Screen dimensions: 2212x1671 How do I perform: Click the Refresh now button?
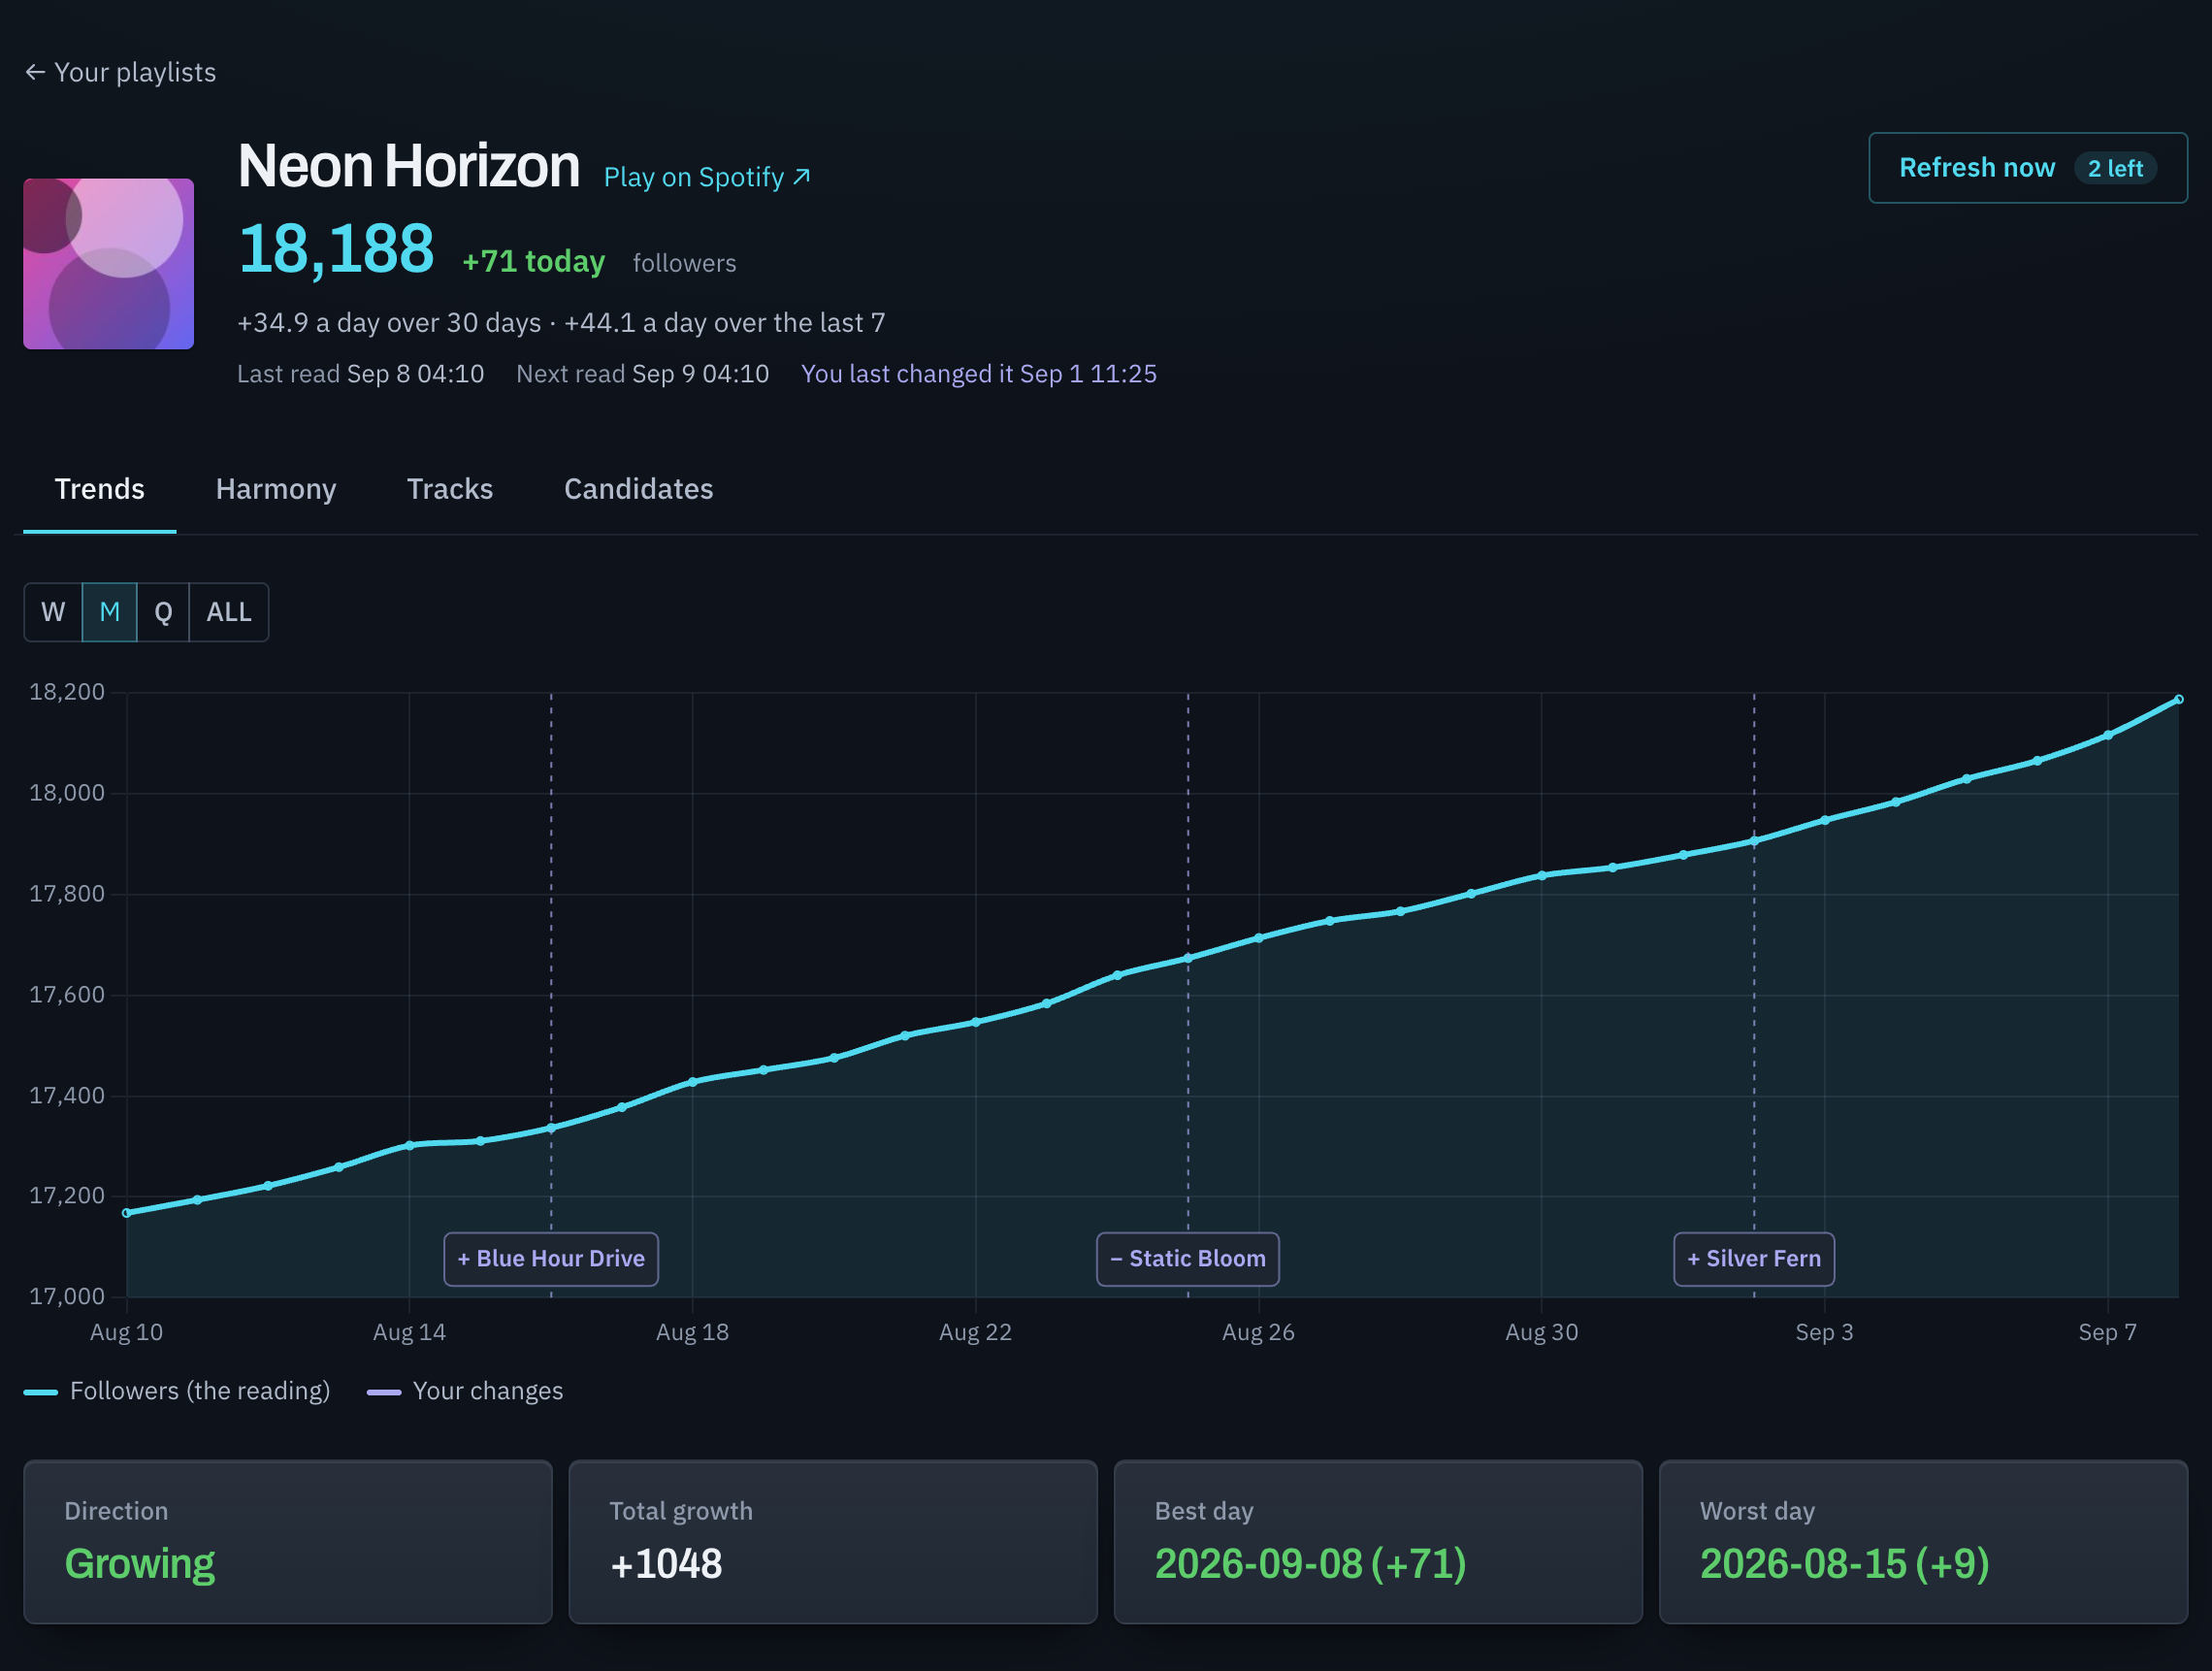pos(2027,168)
